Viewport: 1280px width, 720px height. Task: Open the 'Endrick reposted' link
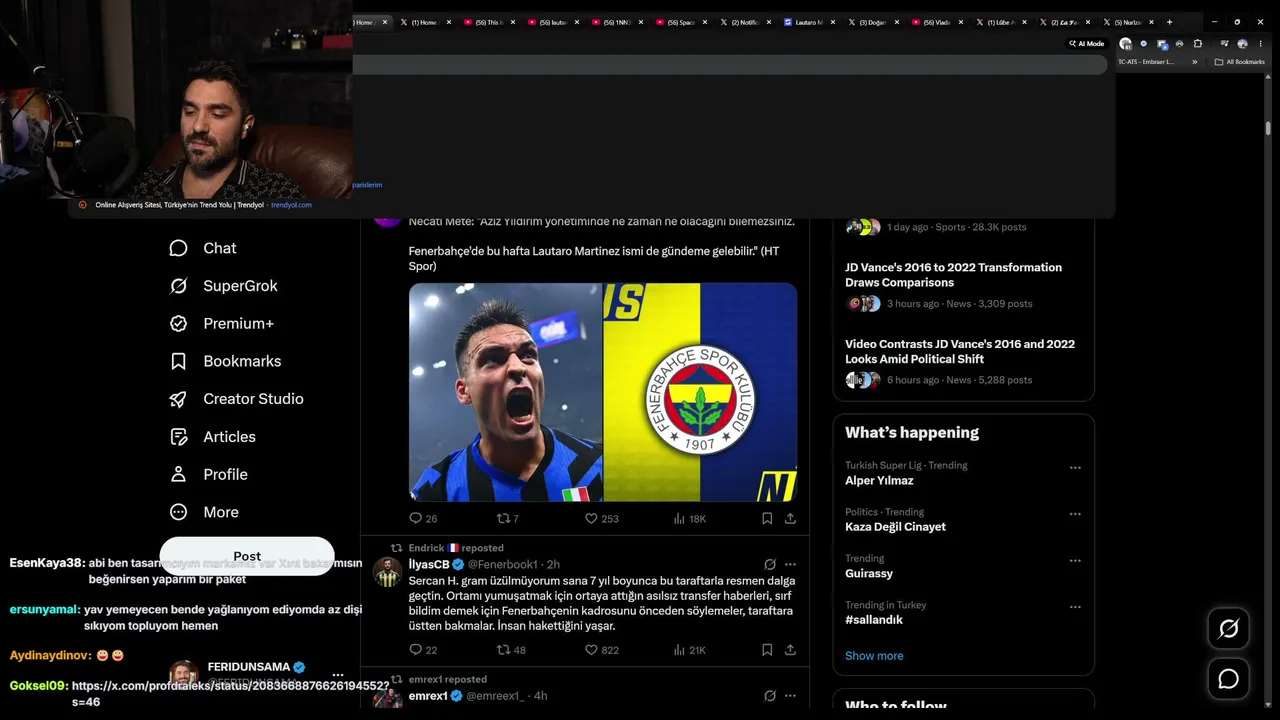(x=456, y=548)
